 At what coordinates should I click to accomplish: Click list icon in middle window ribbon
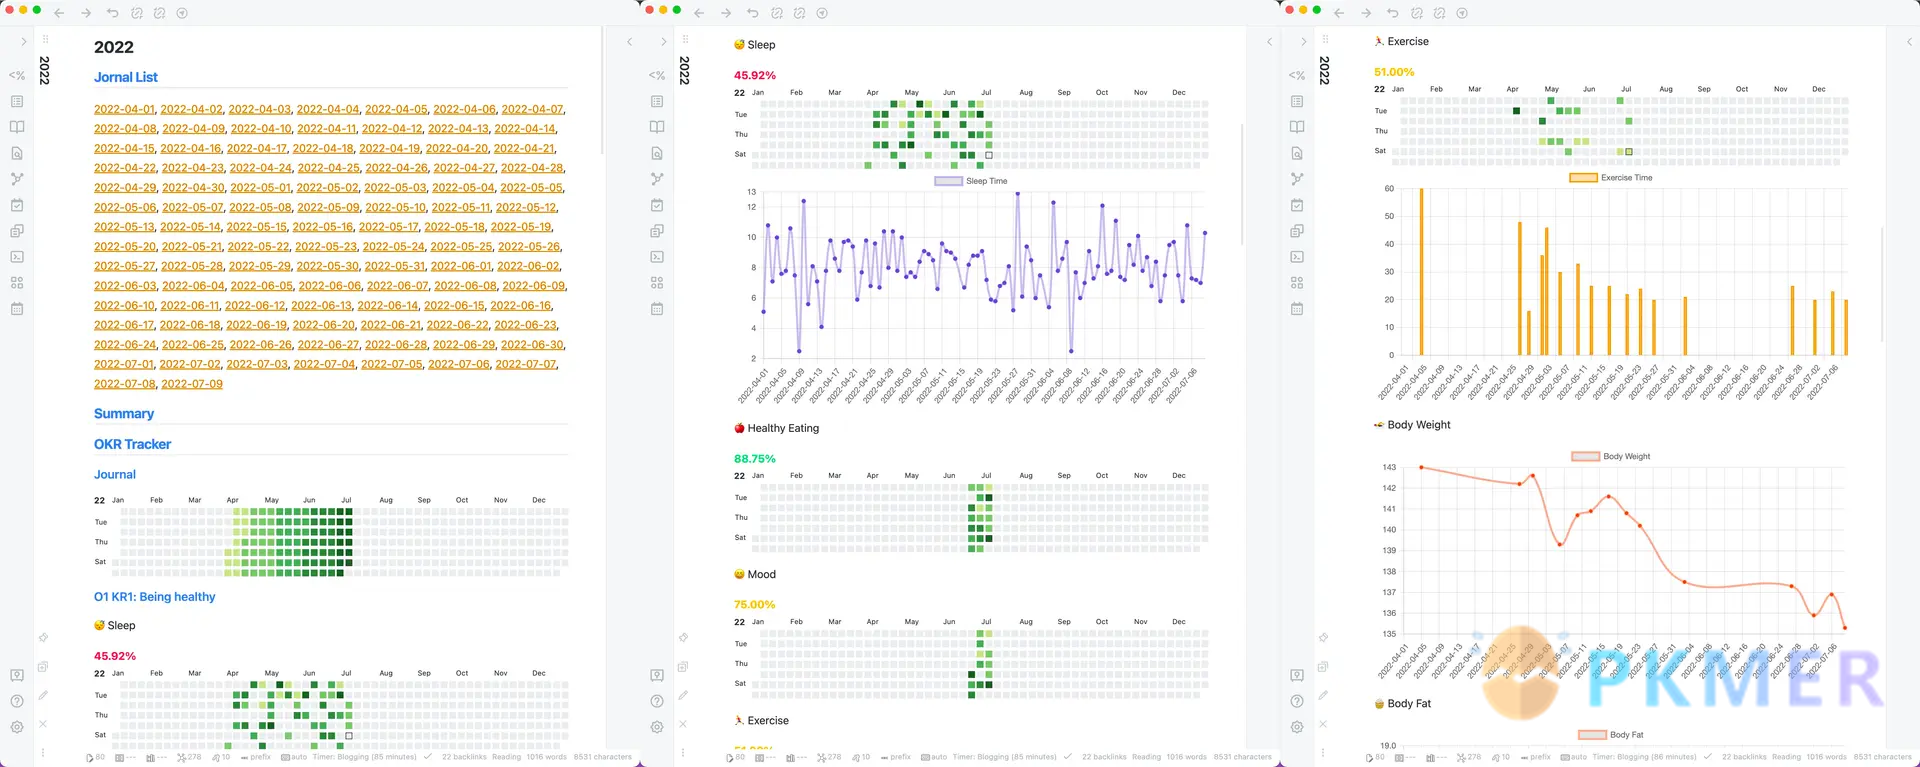point(657,101)
